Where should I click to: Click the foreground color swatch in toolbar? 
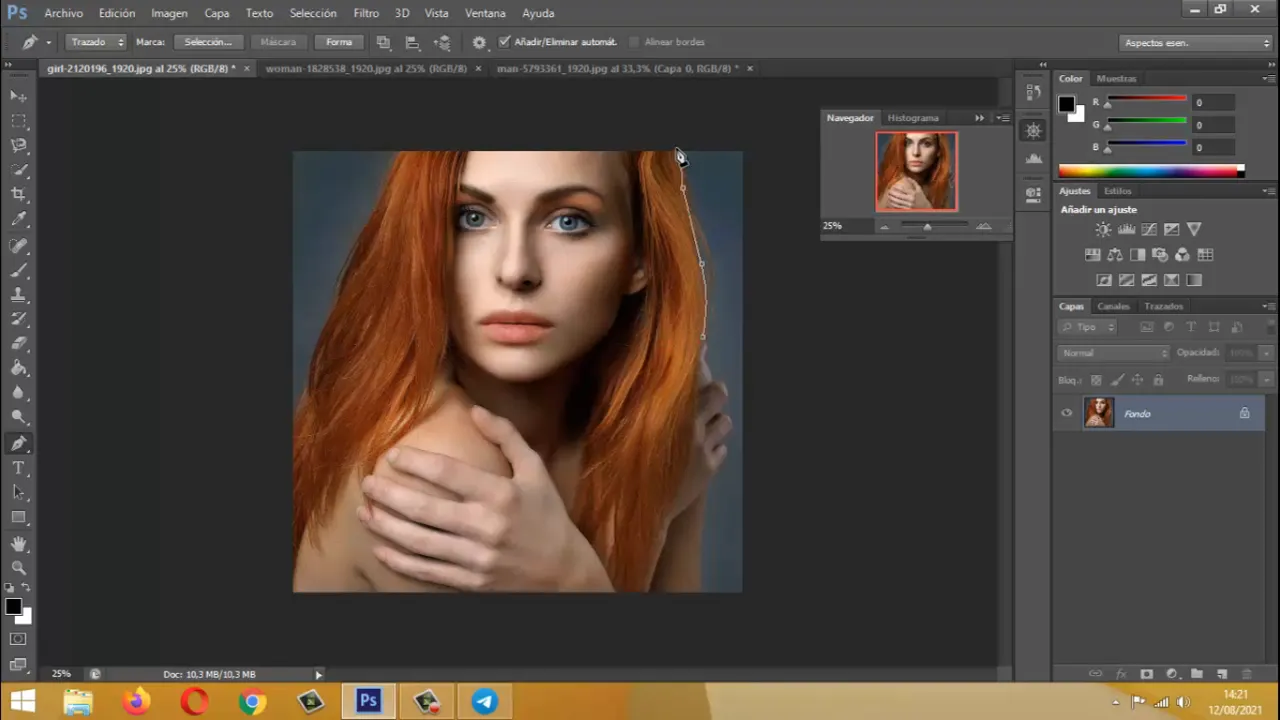click(13, 606)
